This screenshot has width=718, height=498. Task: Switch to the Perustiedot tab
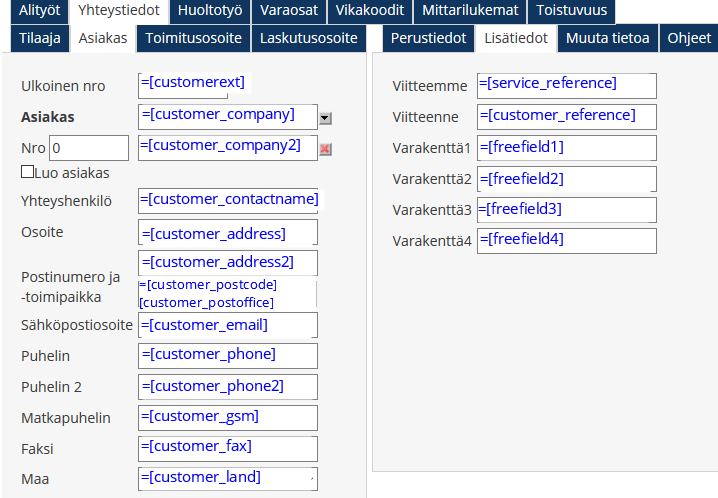coord(428,39)
